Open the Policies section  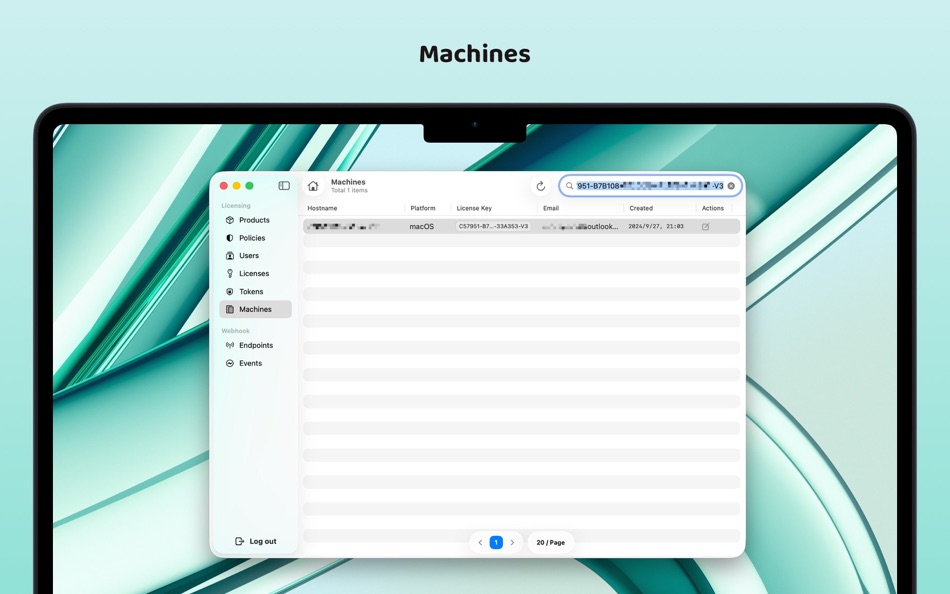[254, 238]
